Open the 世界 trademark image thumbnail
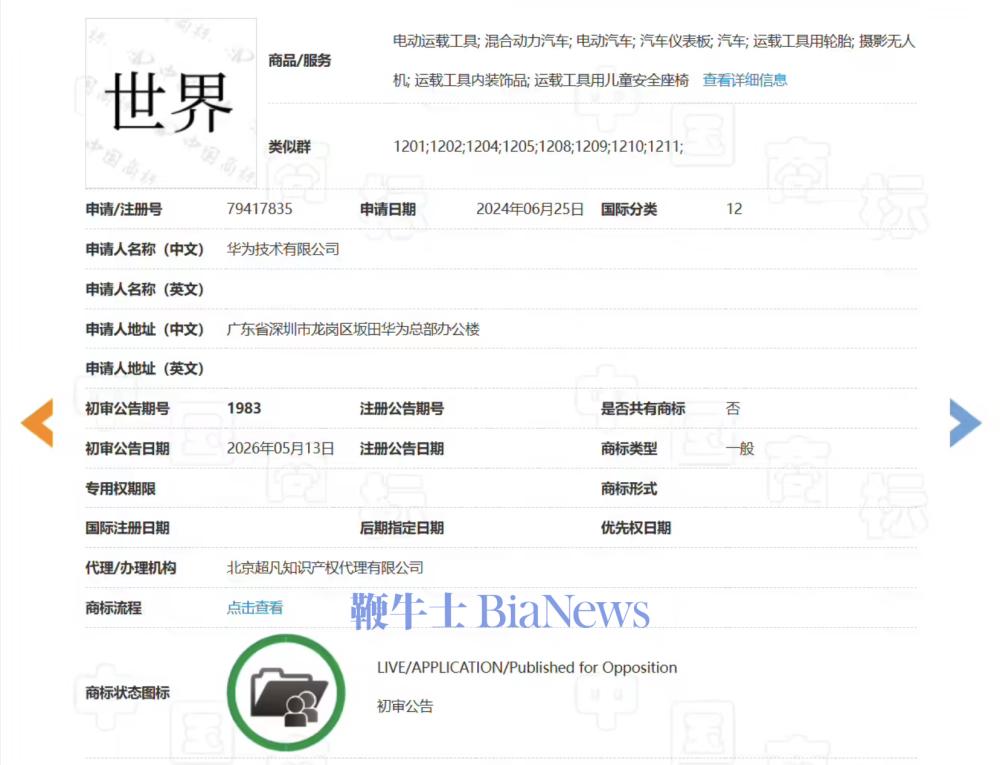The width and height of the screenshot is (1000, 765). click(x=171, y=103)
